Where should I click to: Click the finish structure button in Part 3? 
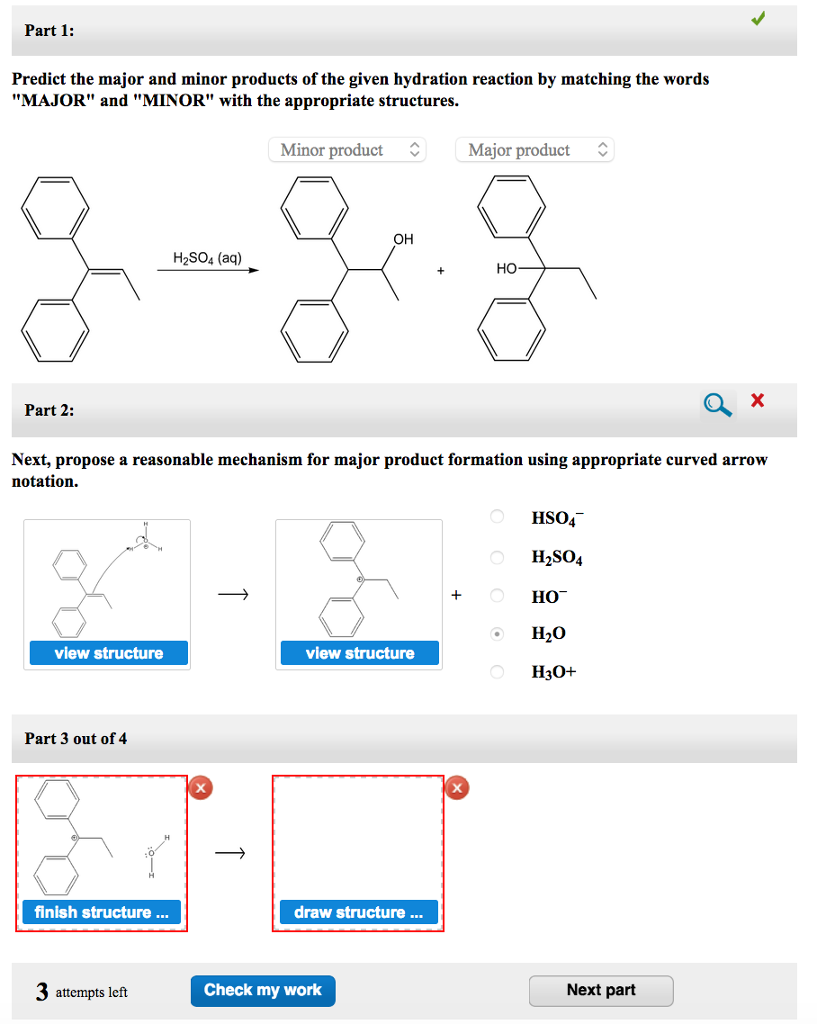tap(100, 911)
